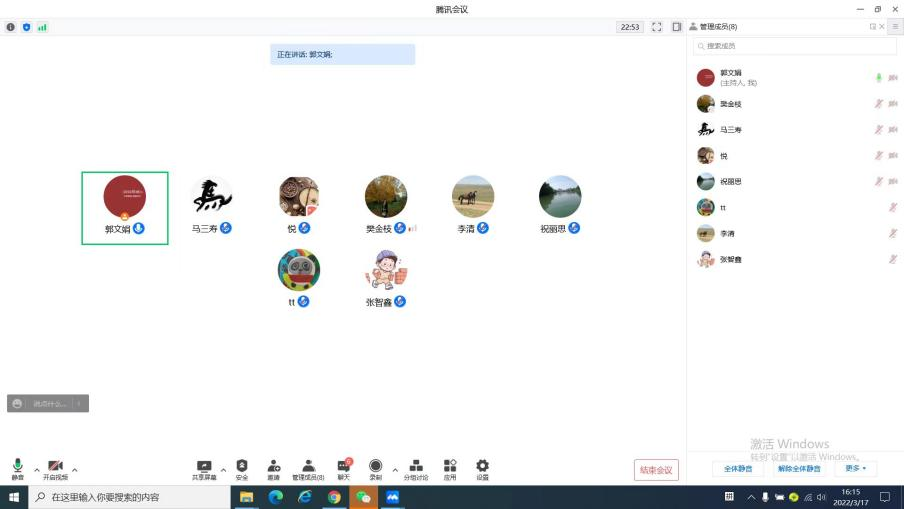Click the 邀请 invite participants icon
Screen dimensions: 904x509
pyautogui.click(x=273, y=467)
